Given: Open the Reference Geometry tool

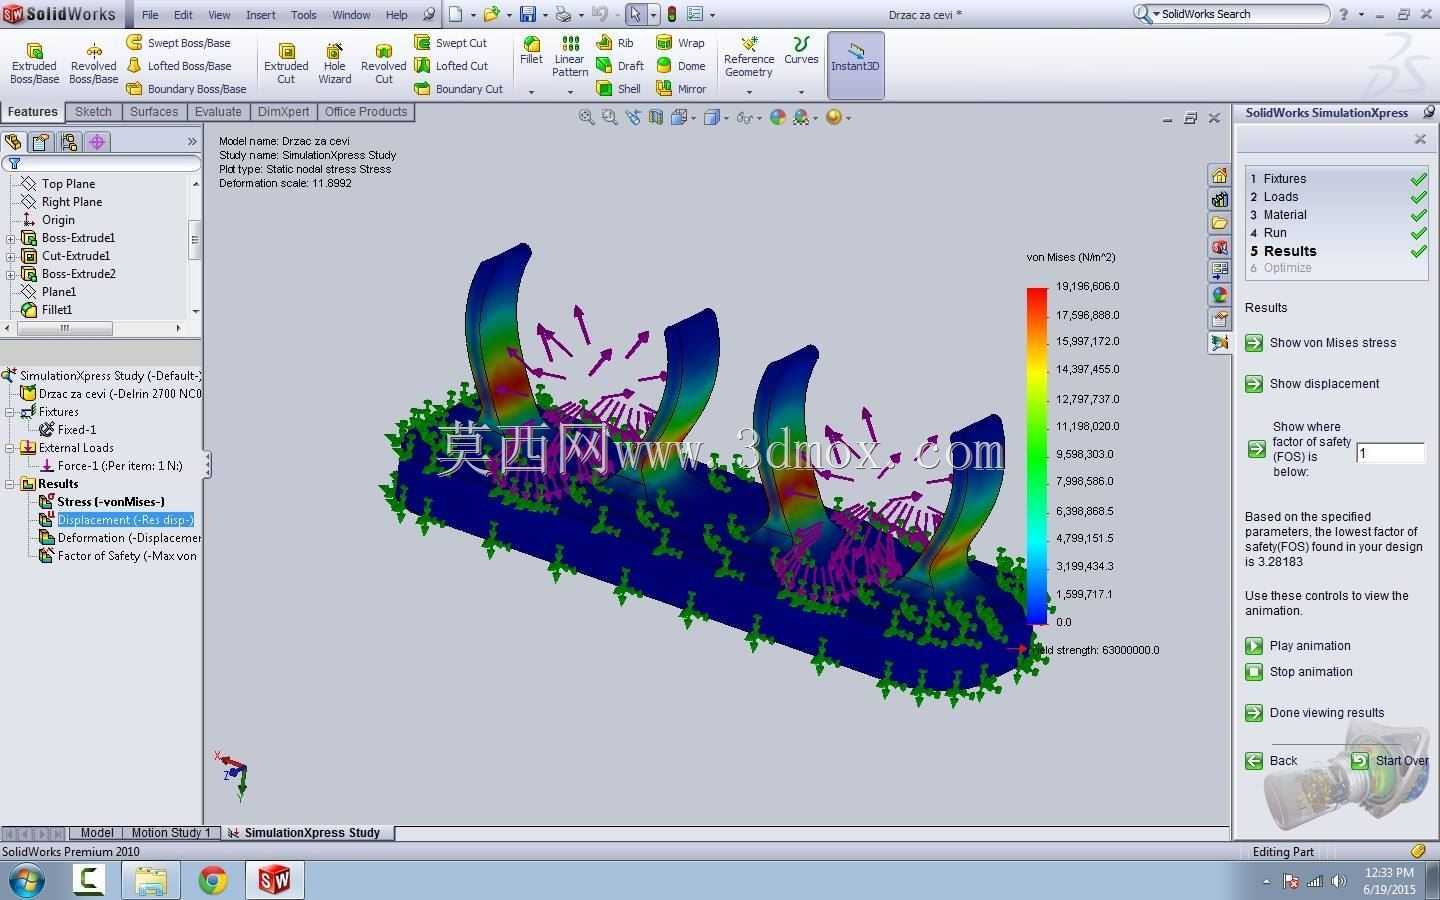Looking at the screenshot, I should point(749,57).
